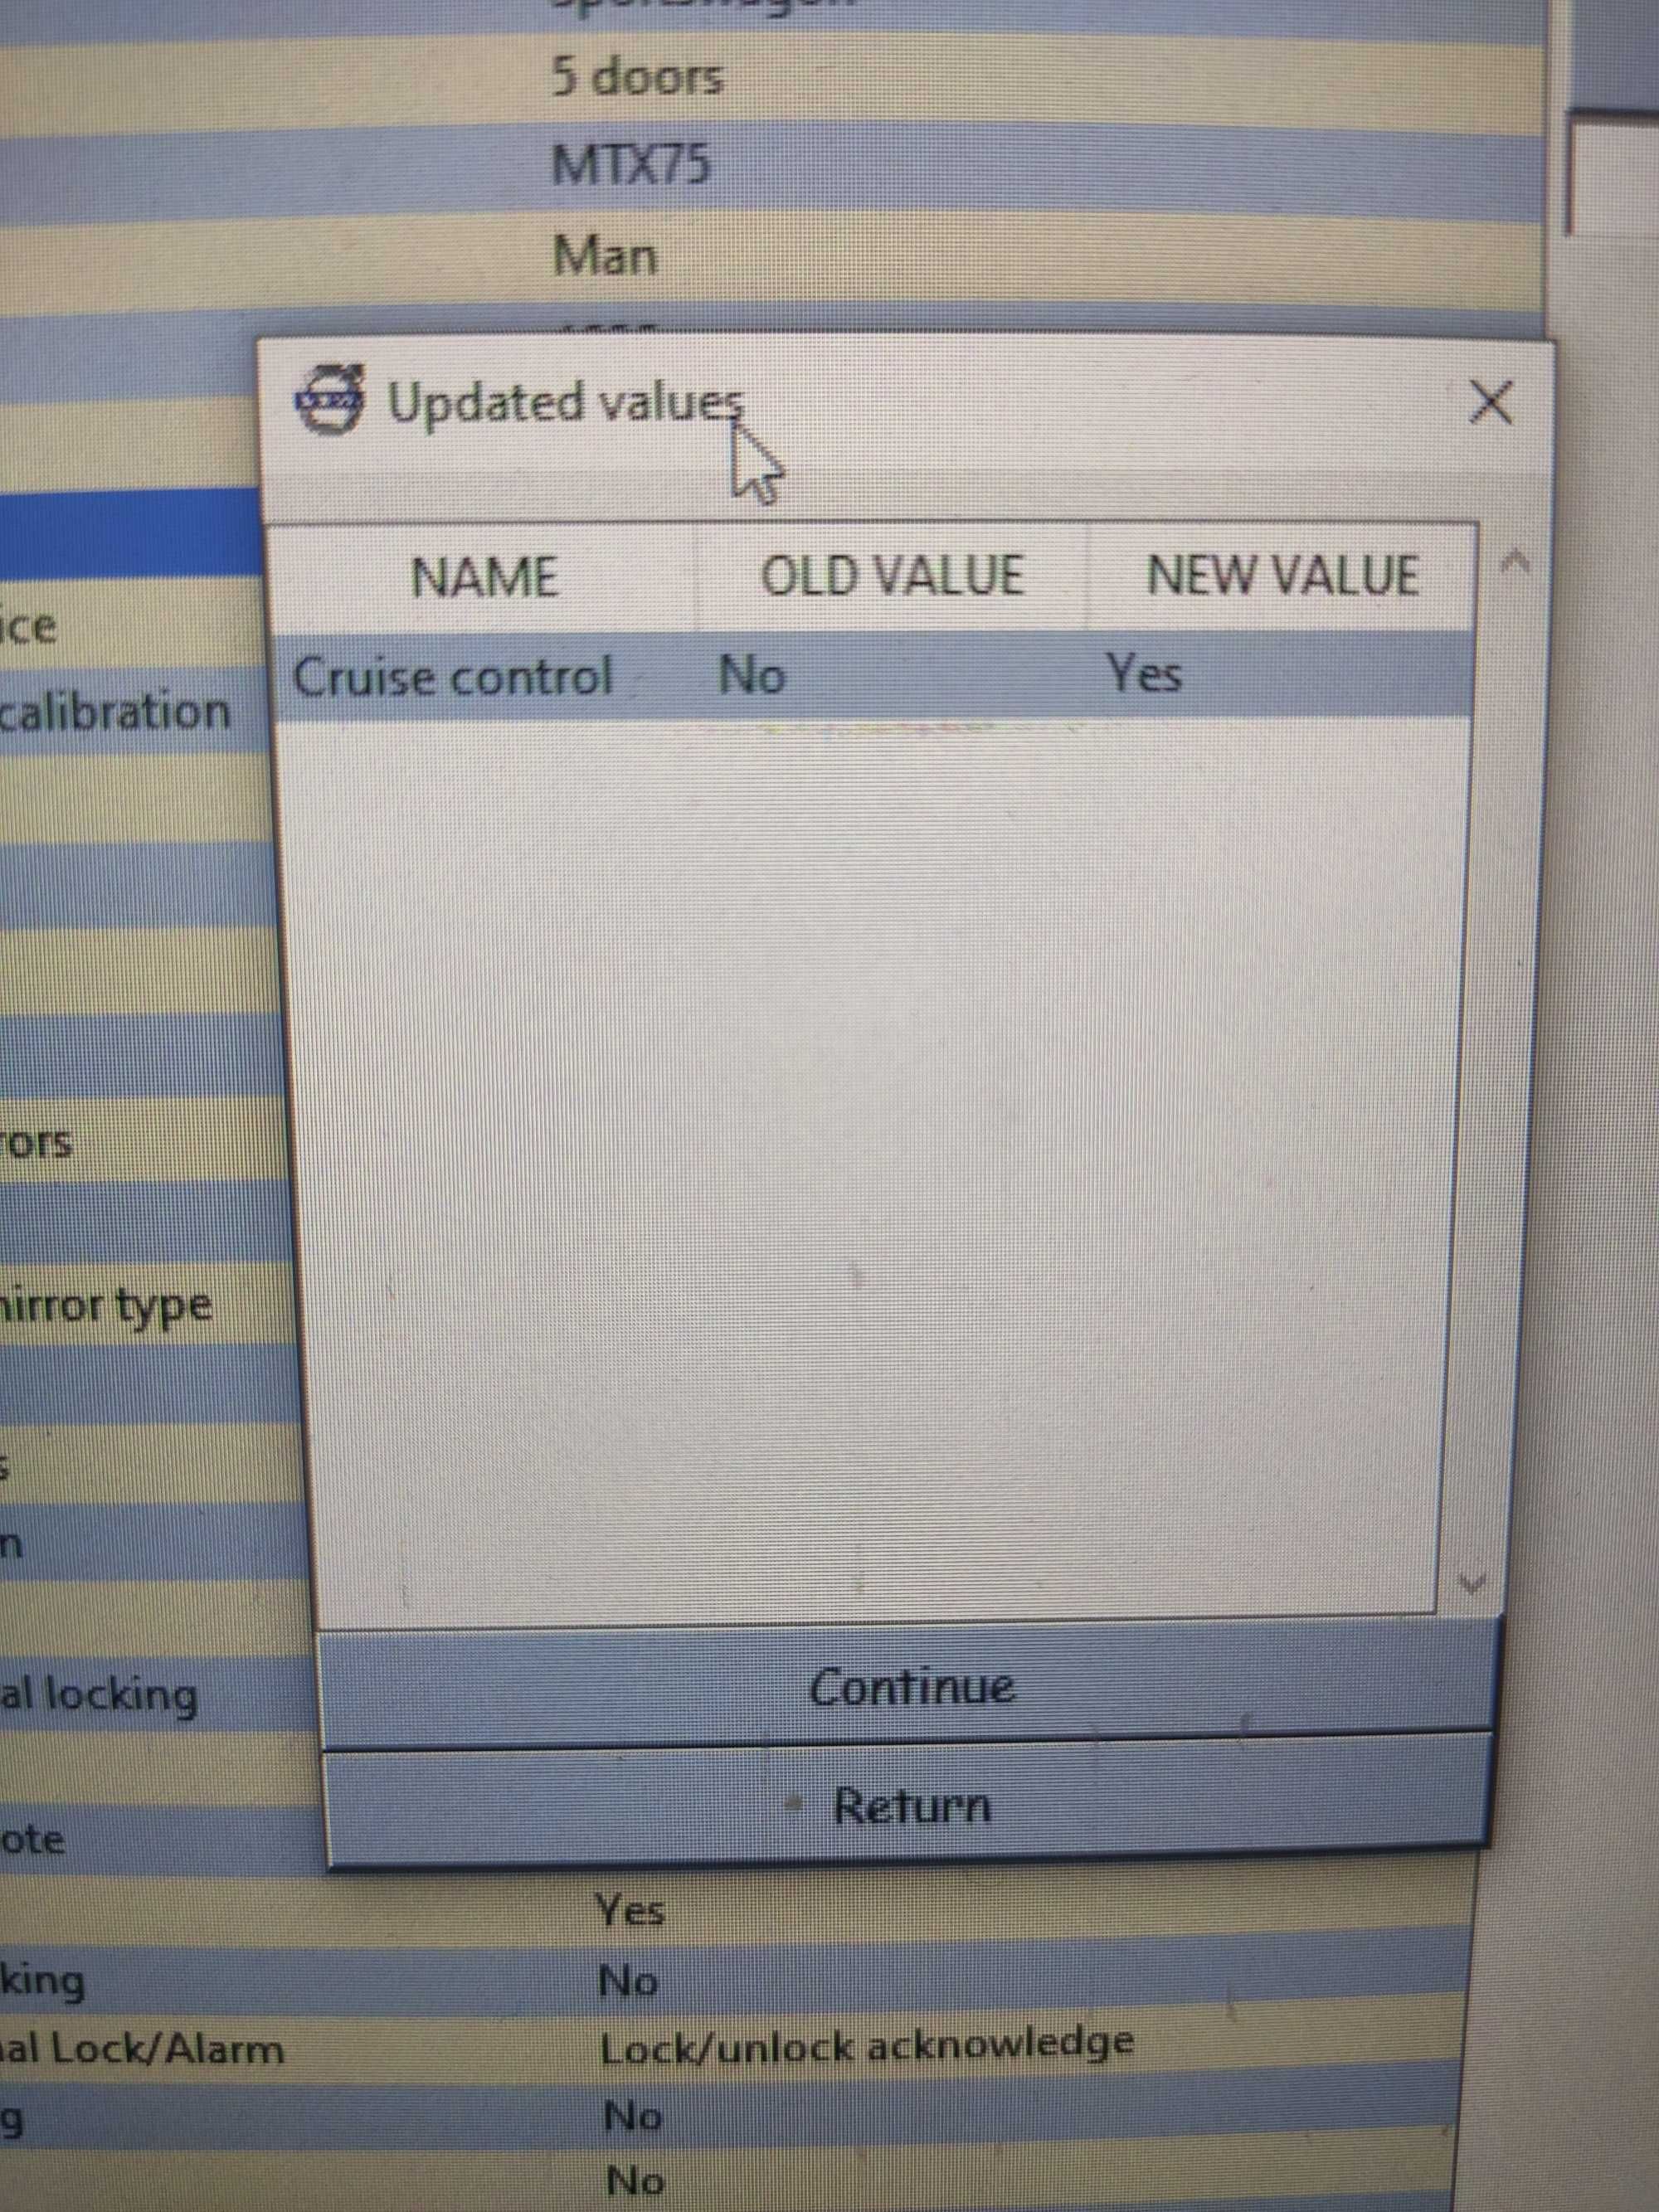Select 'Man' value in background list
The image size is (1659, 2212).
[605, 256]
